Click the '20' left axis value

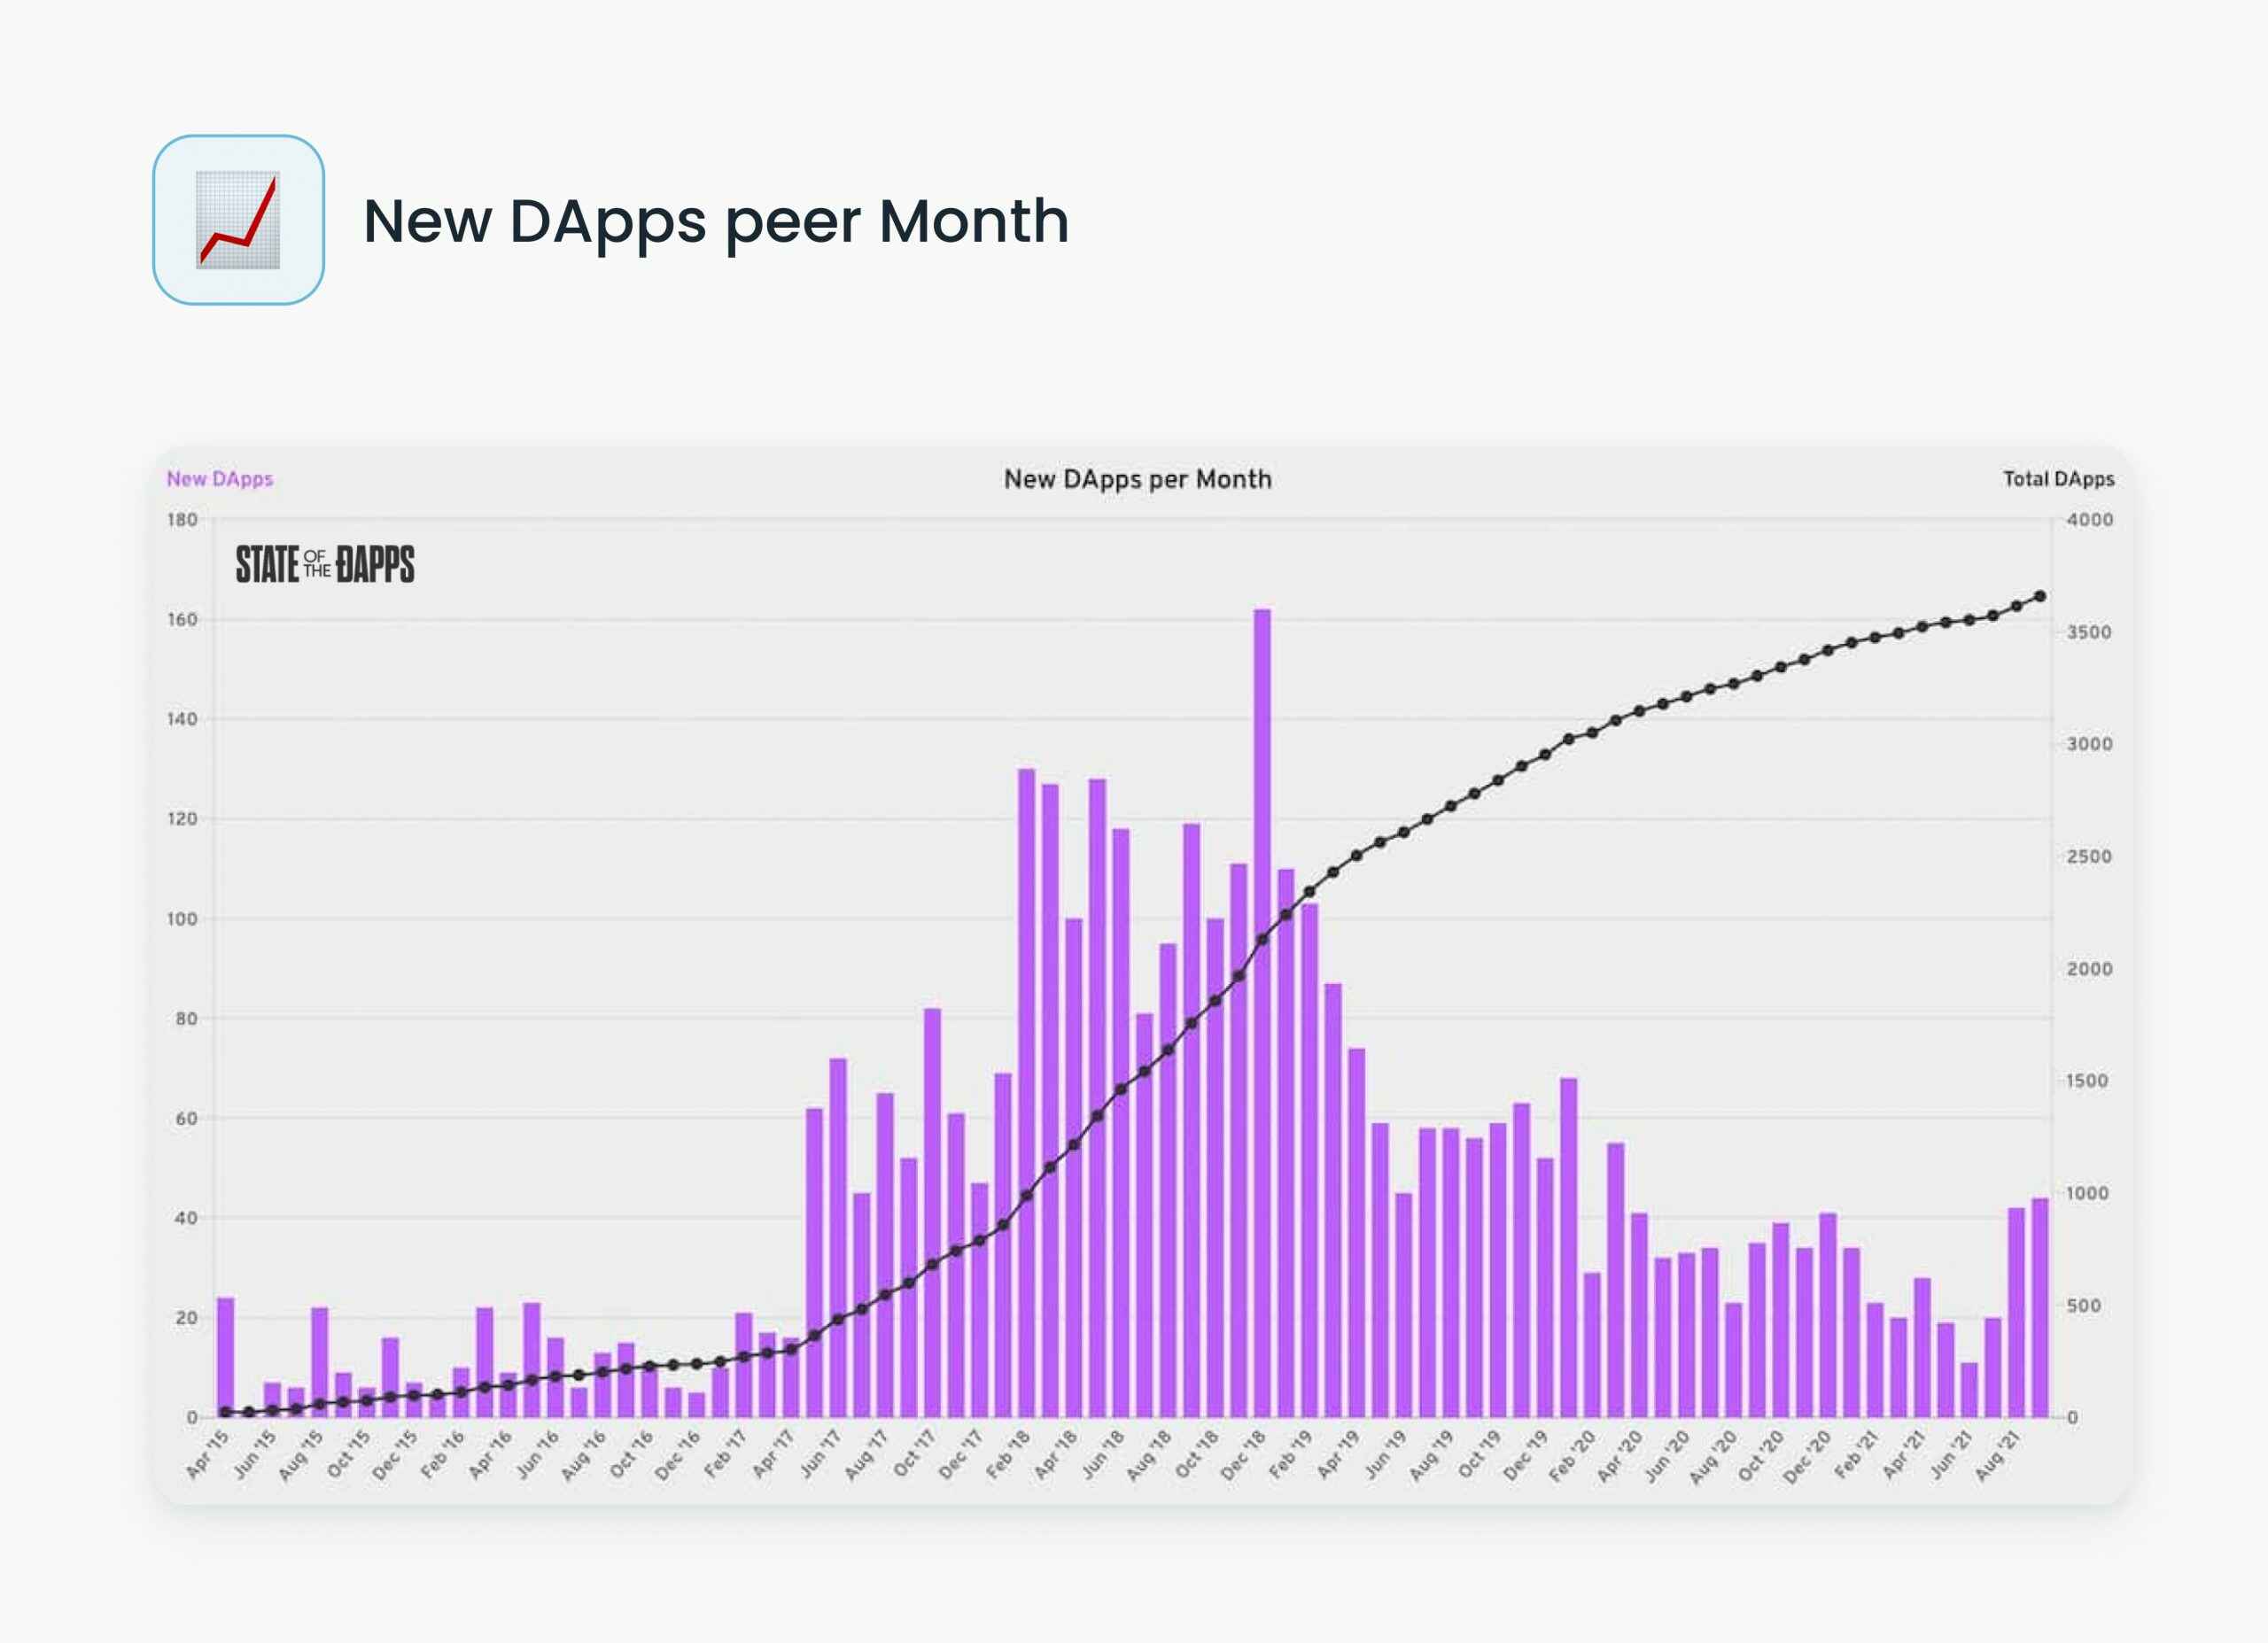pos(186,1318)
